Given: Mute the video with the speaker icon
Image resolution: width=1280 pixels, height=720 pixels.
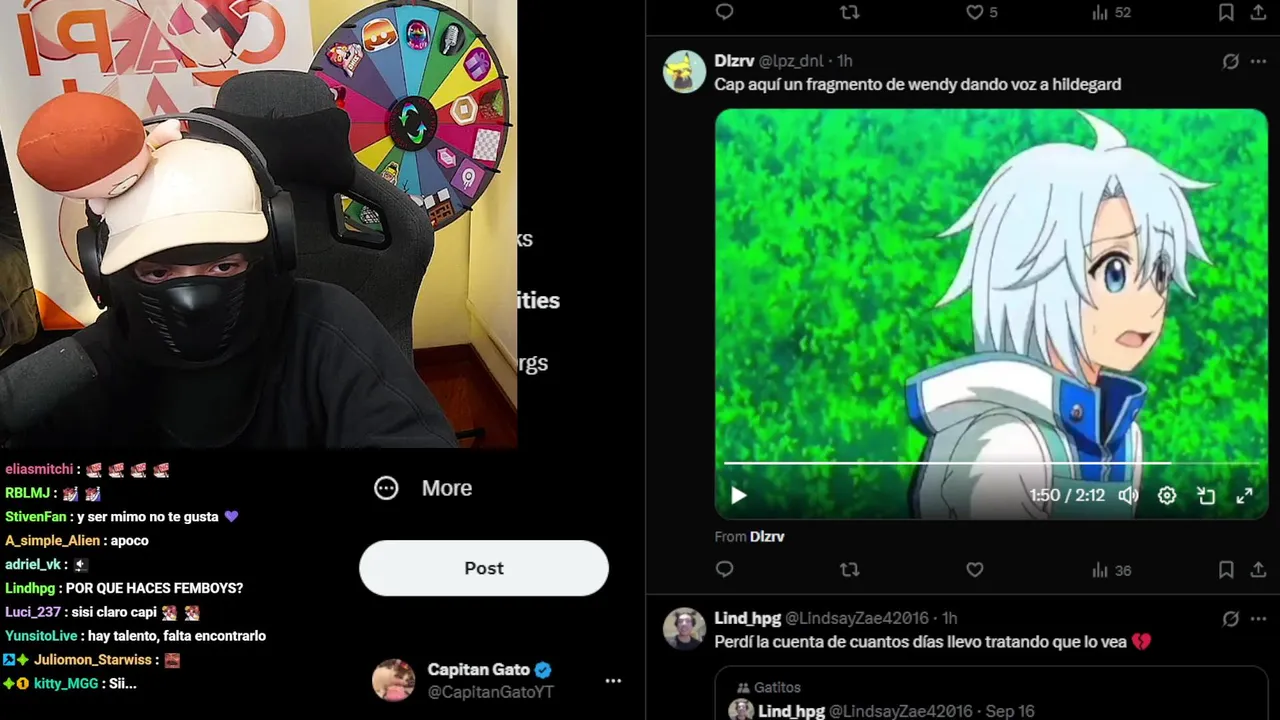Looking at the screenshot, I should 1128,495.
